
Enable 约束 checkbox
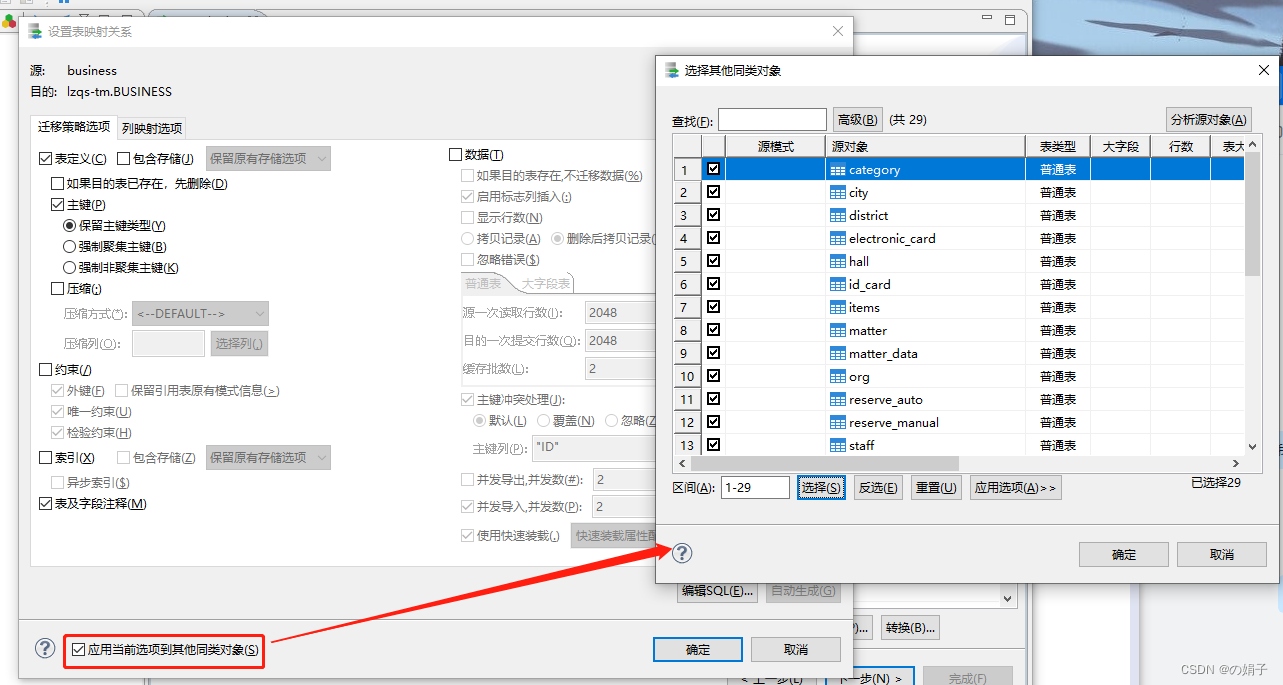(45, 370)
